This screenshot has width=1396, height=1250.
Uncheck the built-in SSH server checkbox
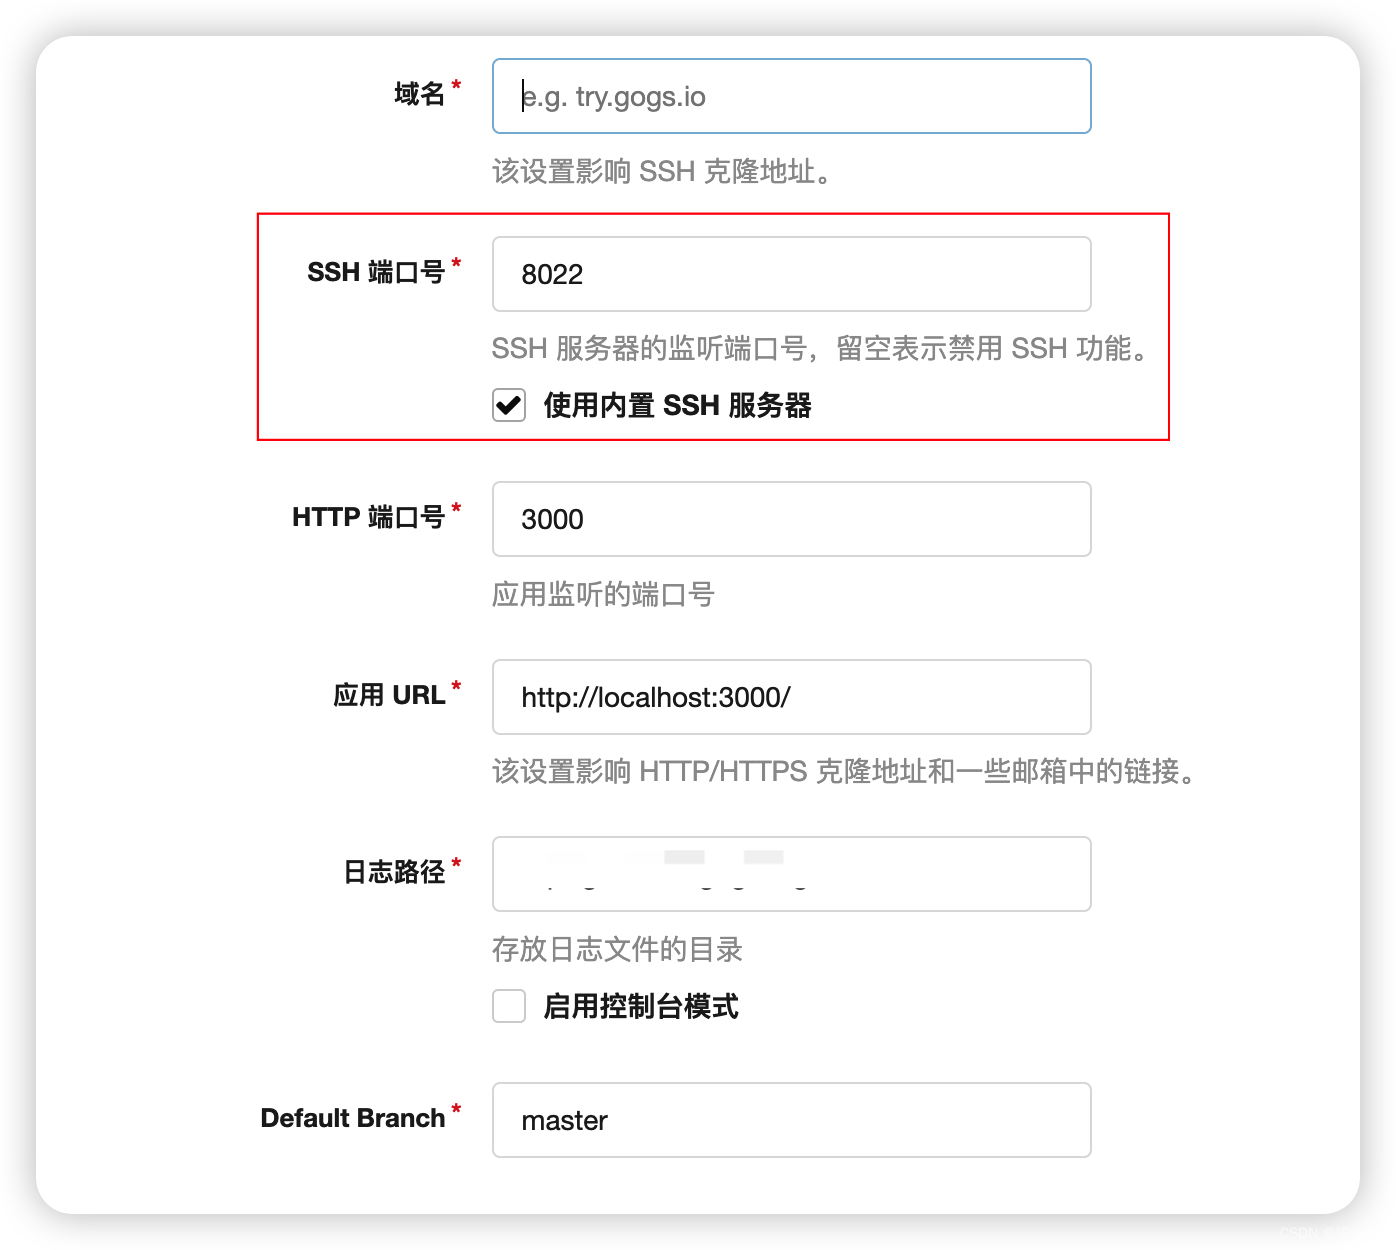click(509, 405)
